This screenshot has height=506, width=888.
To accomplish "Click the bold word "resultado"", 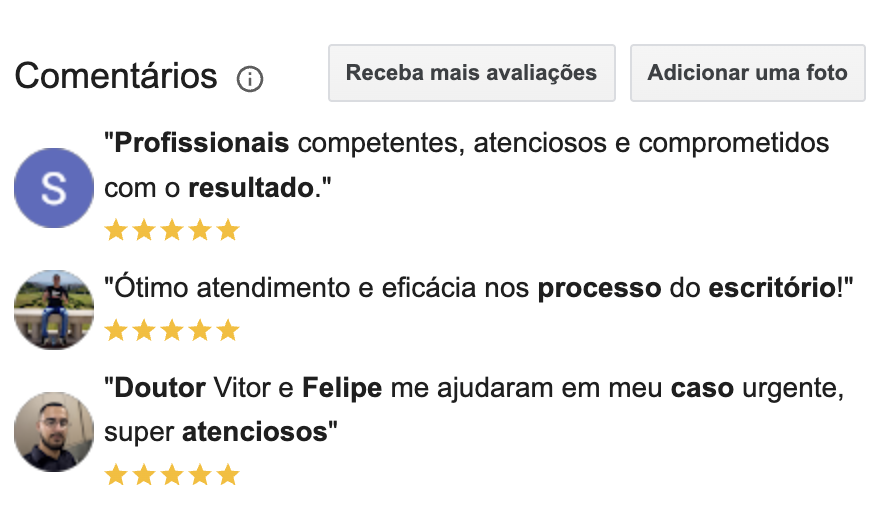I will [x=251, y=187].
